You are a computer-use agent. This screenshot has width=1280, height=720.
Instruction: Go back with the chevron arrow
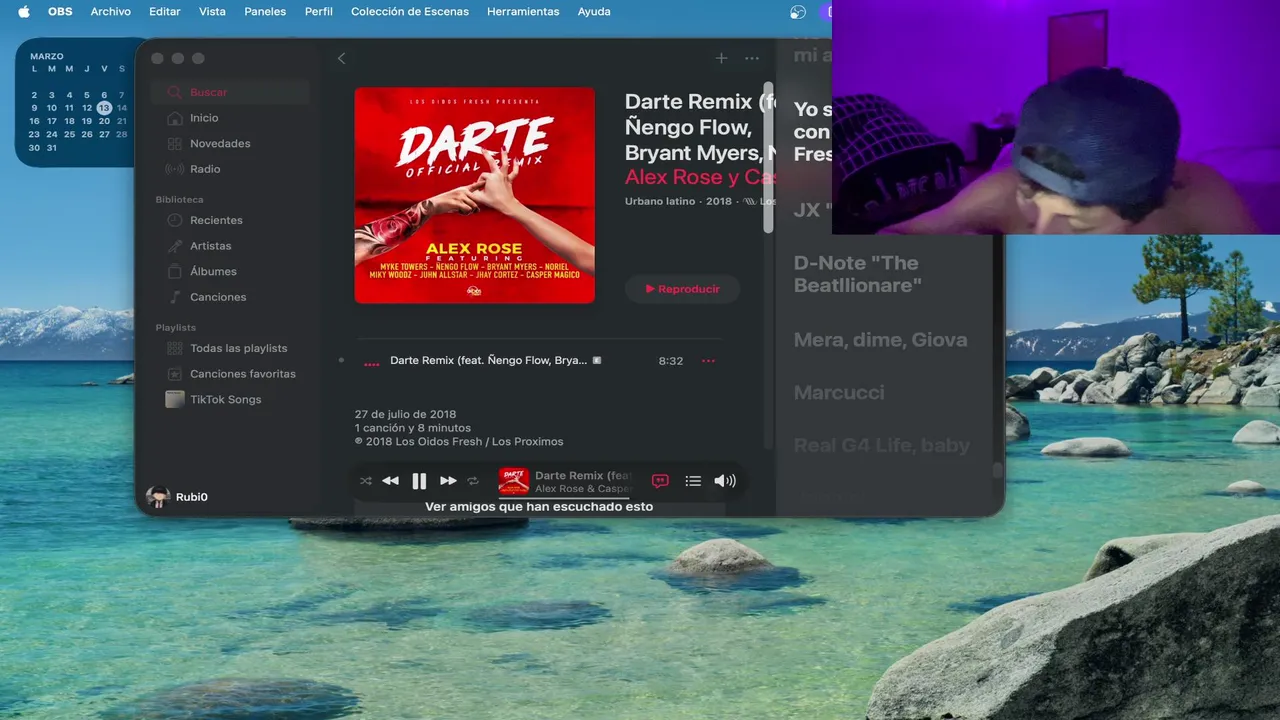click(341, 59)
